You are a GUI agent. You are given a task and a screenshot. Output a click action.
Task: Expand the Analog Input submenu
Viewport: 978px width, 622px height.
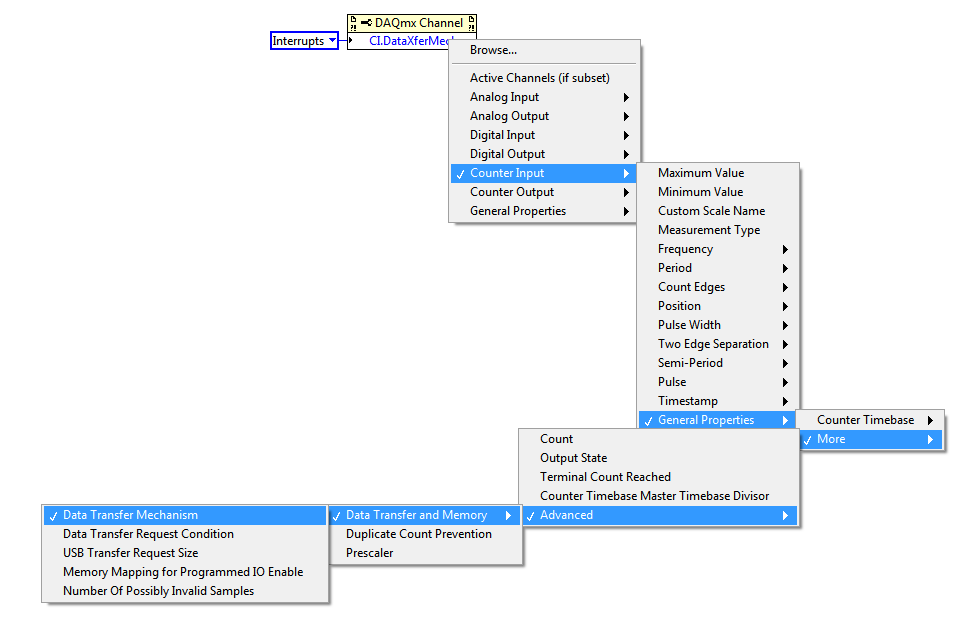point(544,97)
